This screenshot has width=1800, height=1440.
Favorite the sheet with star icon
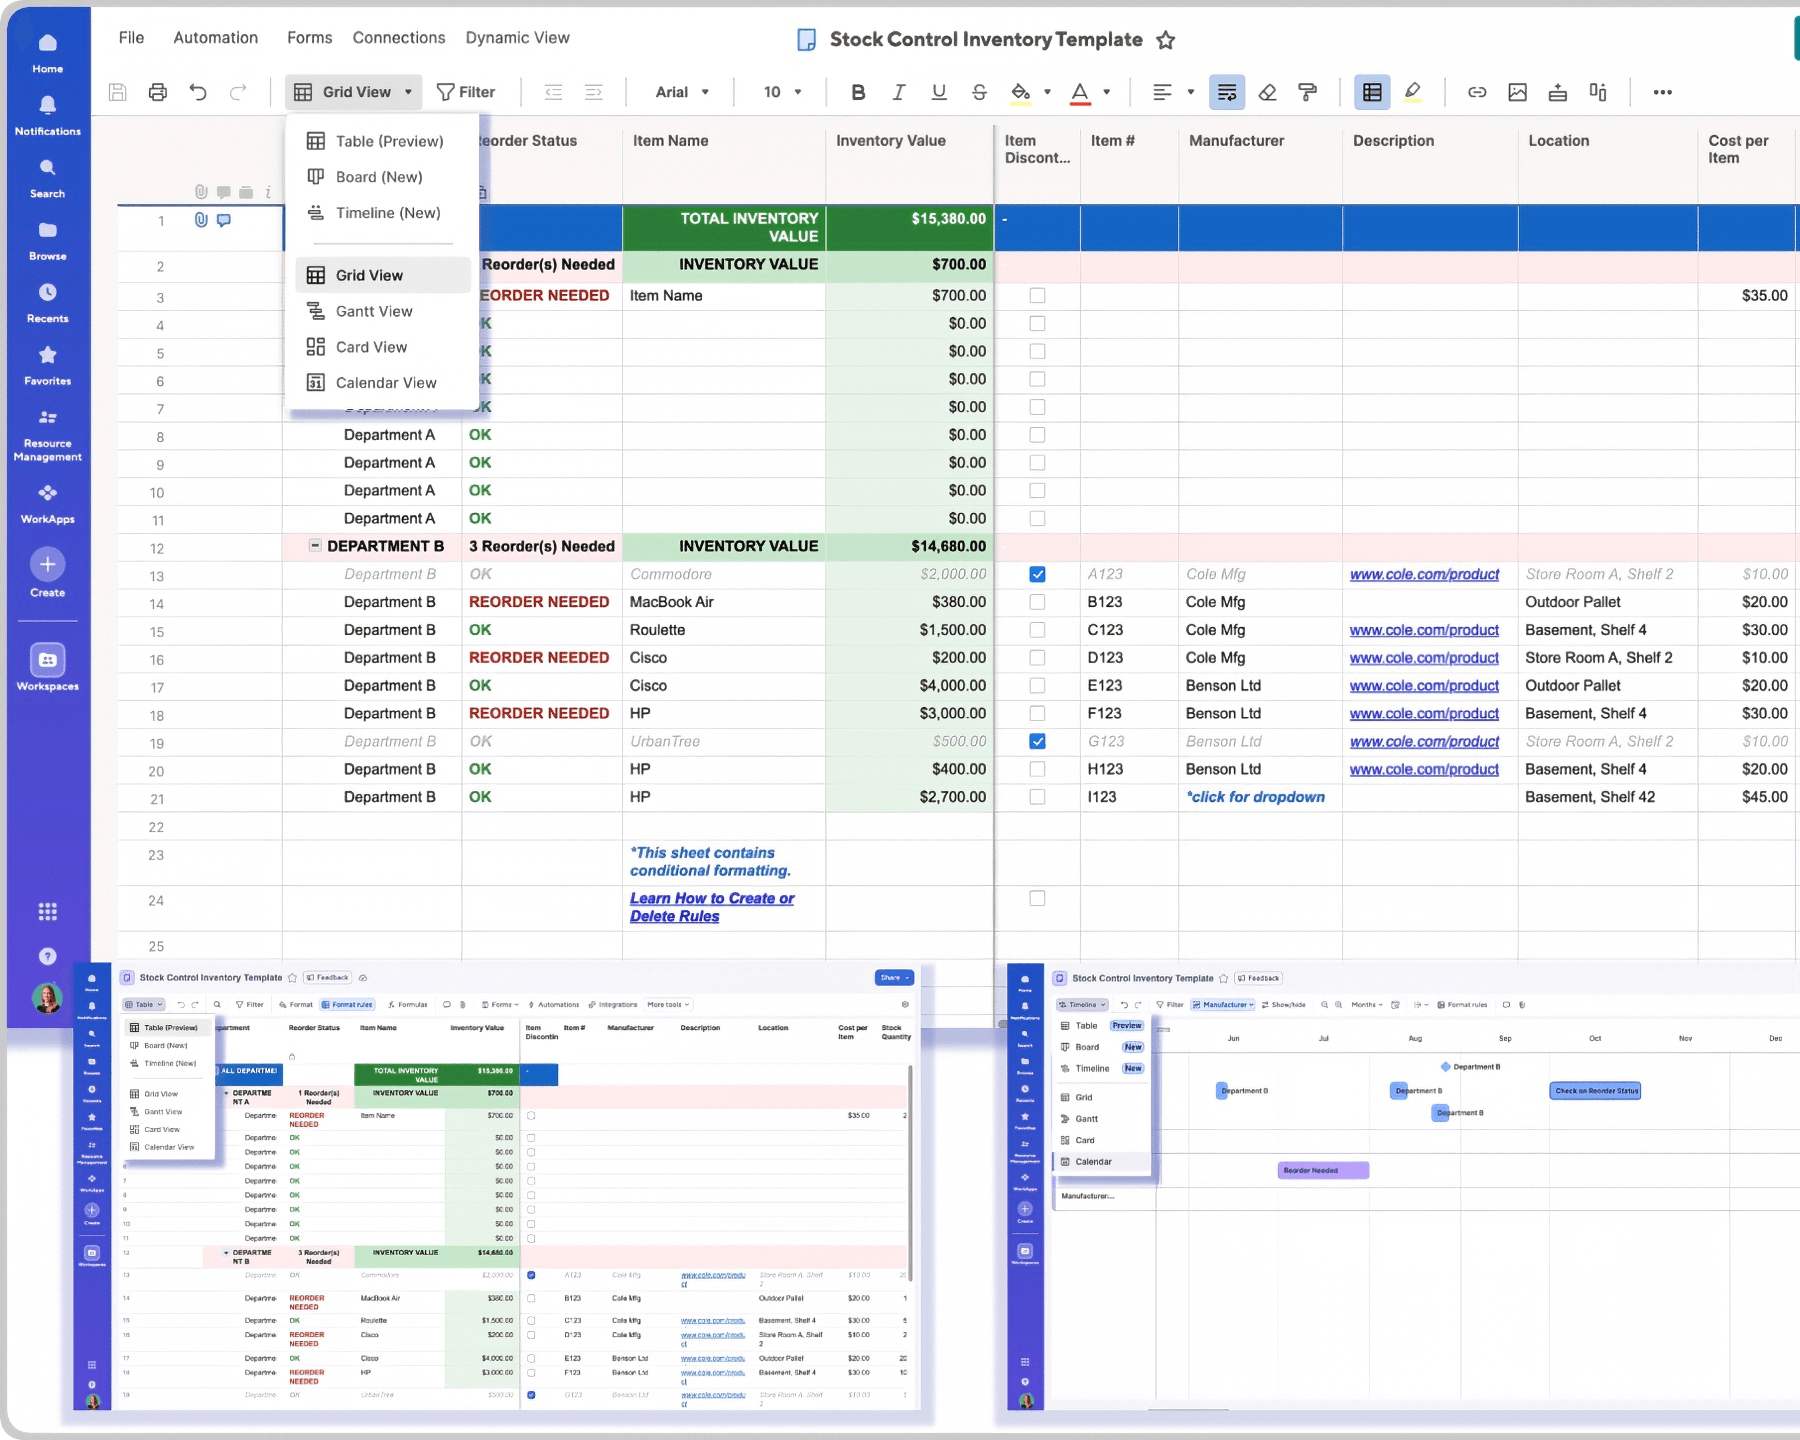[1165, 40]
